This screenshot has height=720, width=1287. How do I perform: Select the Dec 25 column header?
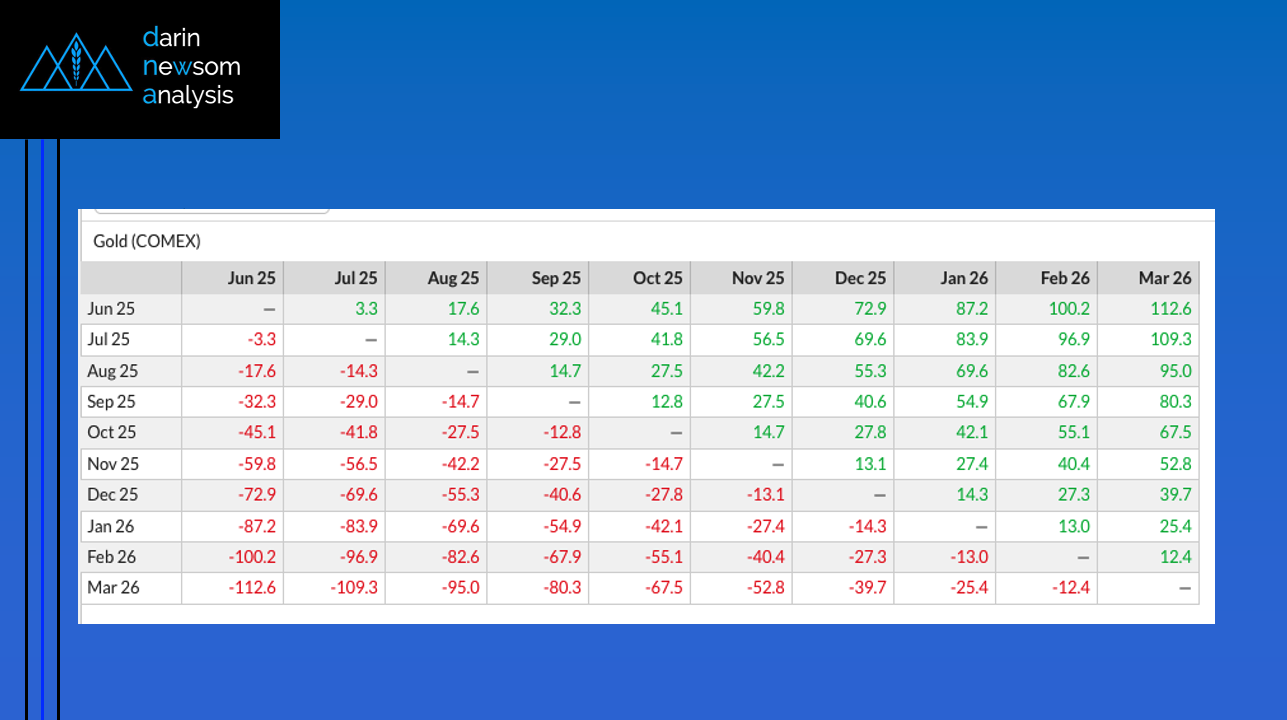[x=861, y=278]
